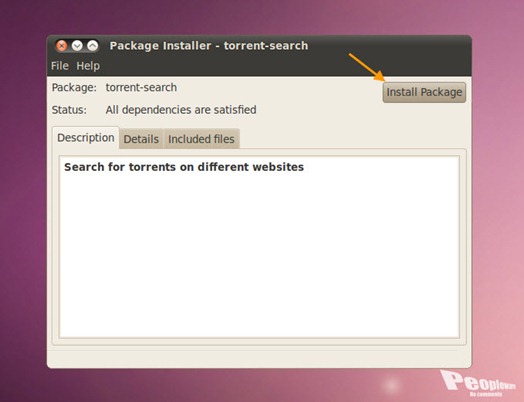
Task: Click the 'Status:' label
Action: coord(69,110)
